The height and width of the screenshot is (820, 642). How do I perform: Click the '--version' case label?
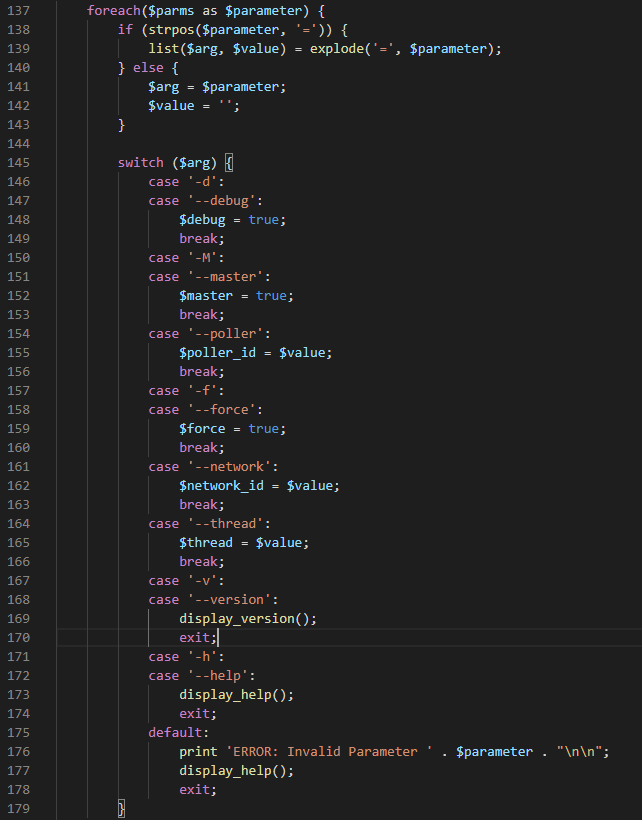[x=233, y=600]
